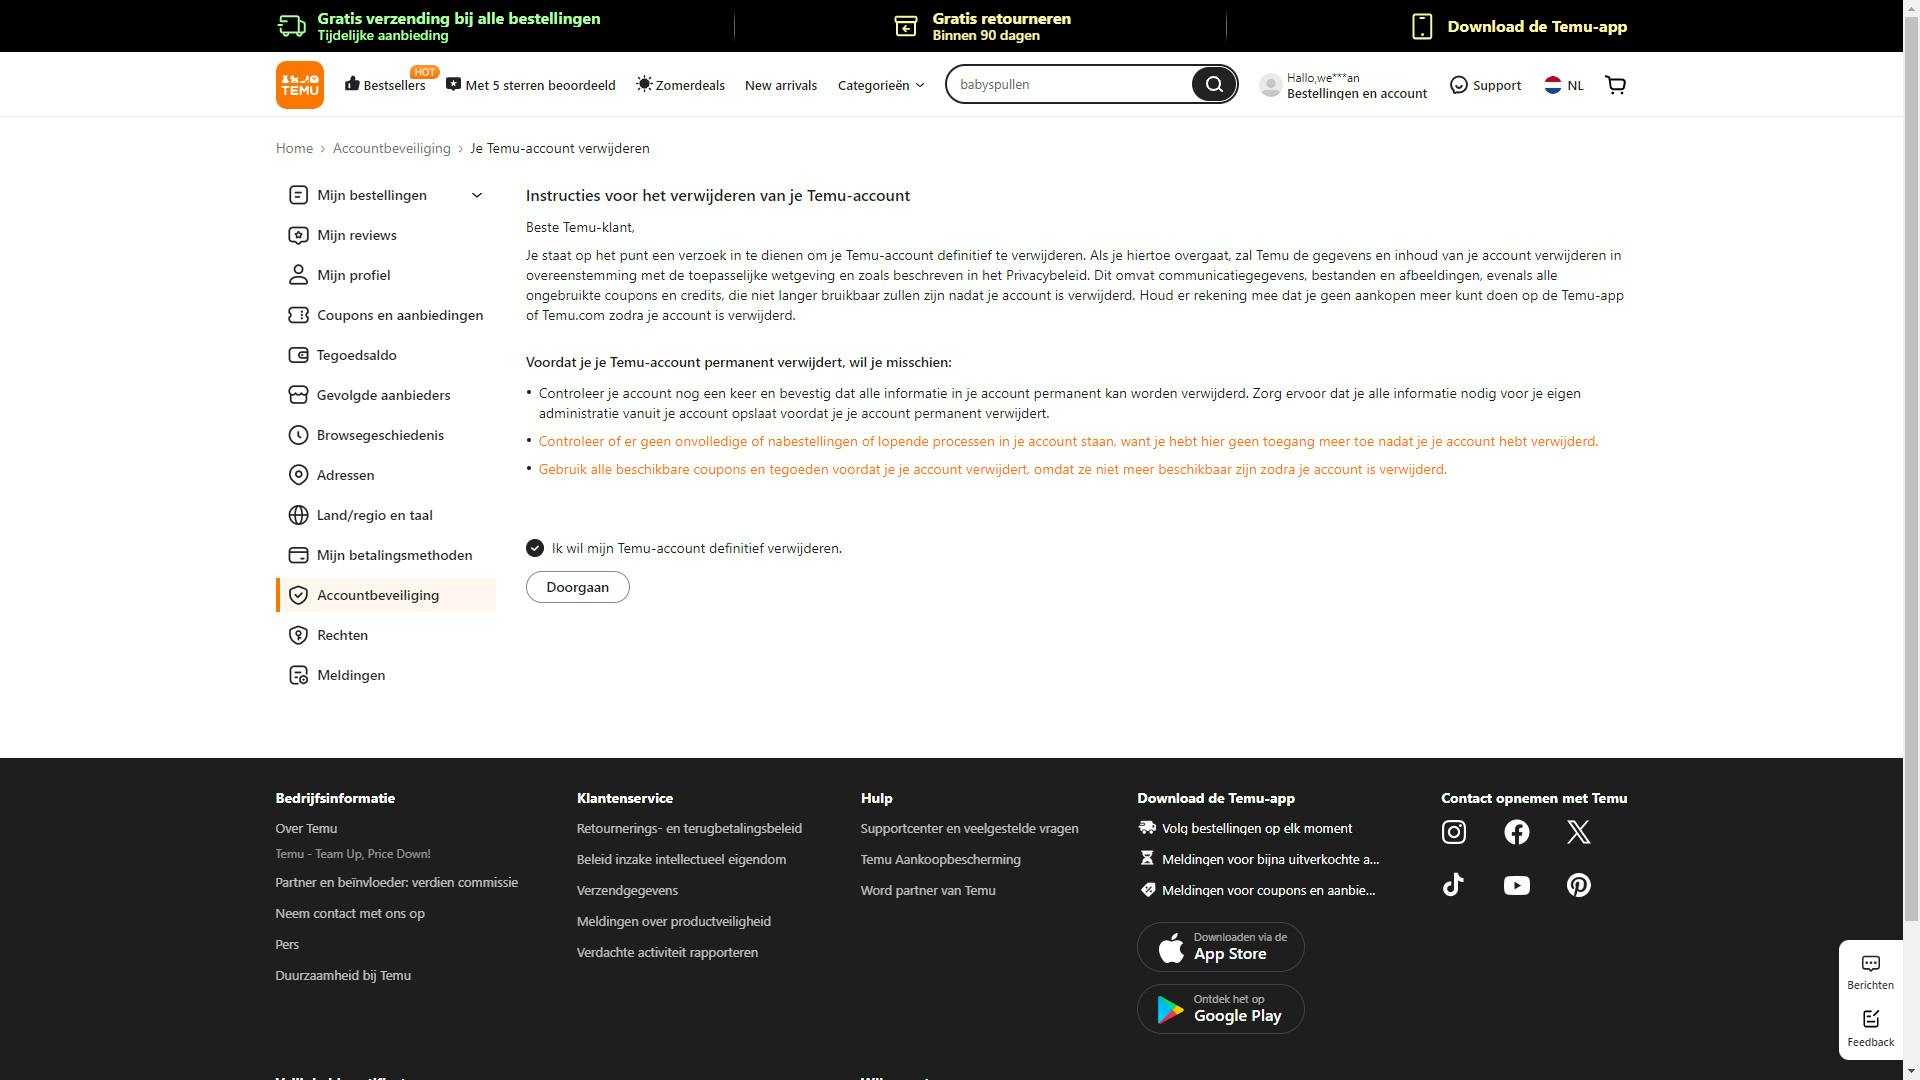The height and width of the screenshot is (1080, 1920).
Task: Expand the Categorieën dropdown
Action: click(x=879, y=85)
